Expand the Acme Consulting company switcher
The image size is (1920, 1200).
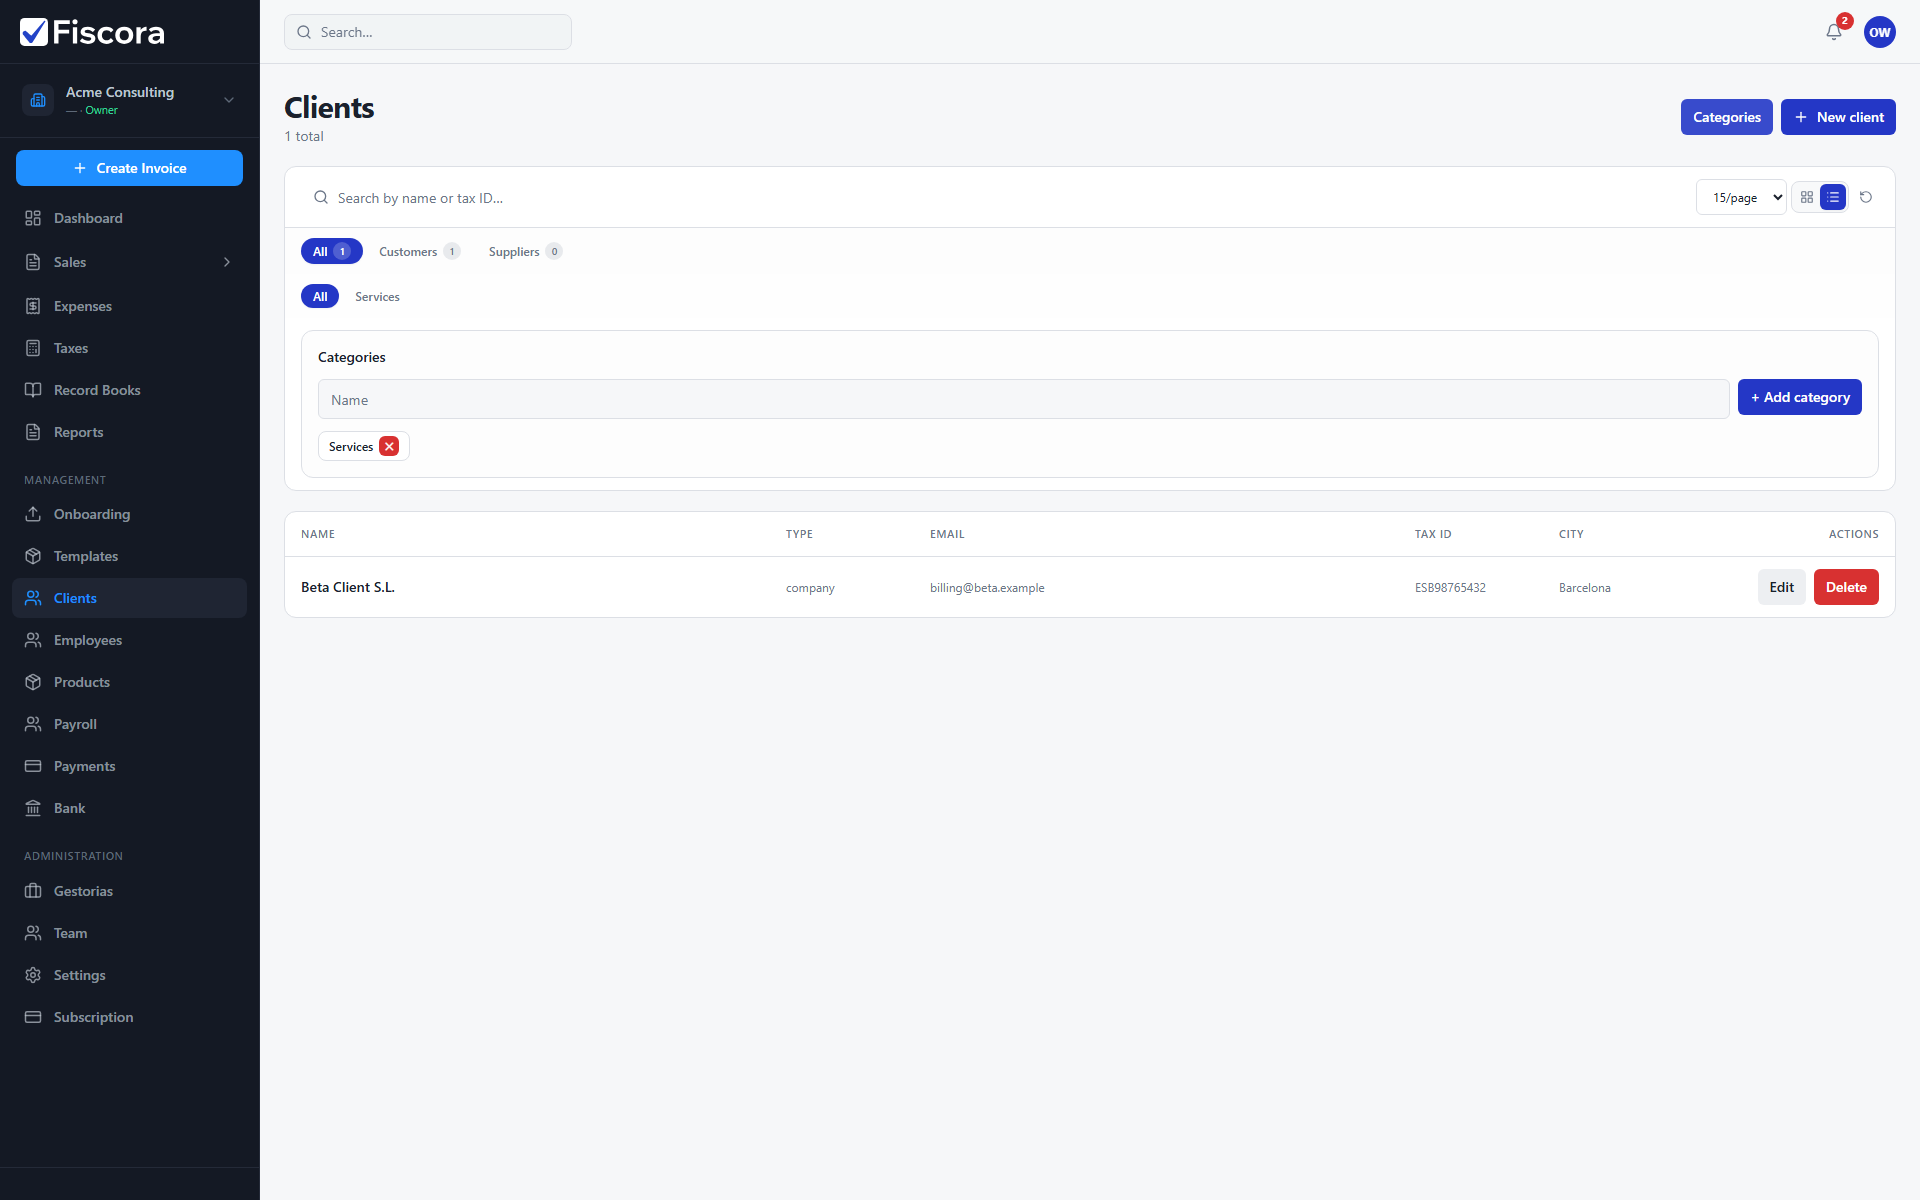[229, 100]
